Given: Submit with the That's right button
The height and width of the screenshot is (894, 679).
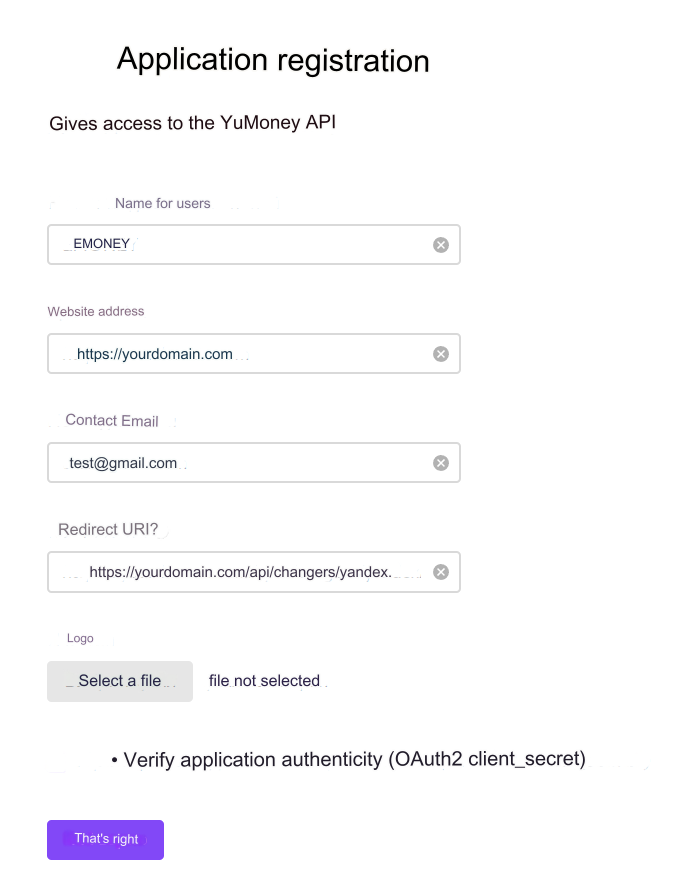Looking at the screenshot, I should (x=105, y=840).
